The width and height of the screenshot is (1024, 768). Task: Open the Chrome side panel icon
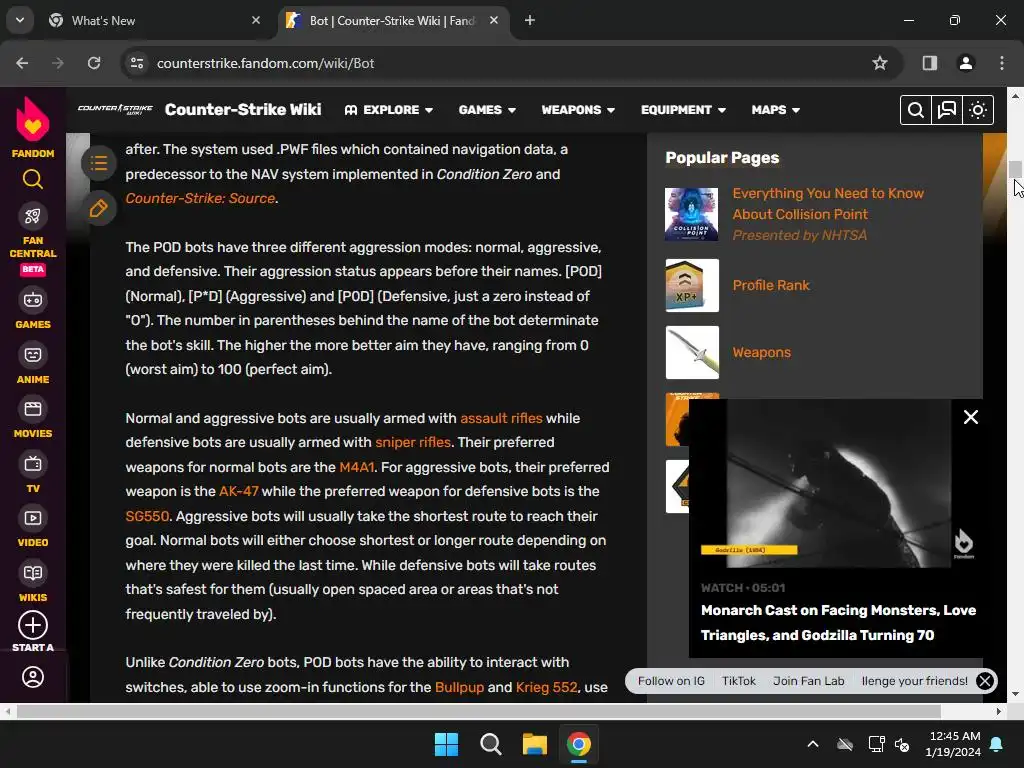pos(929,63)
